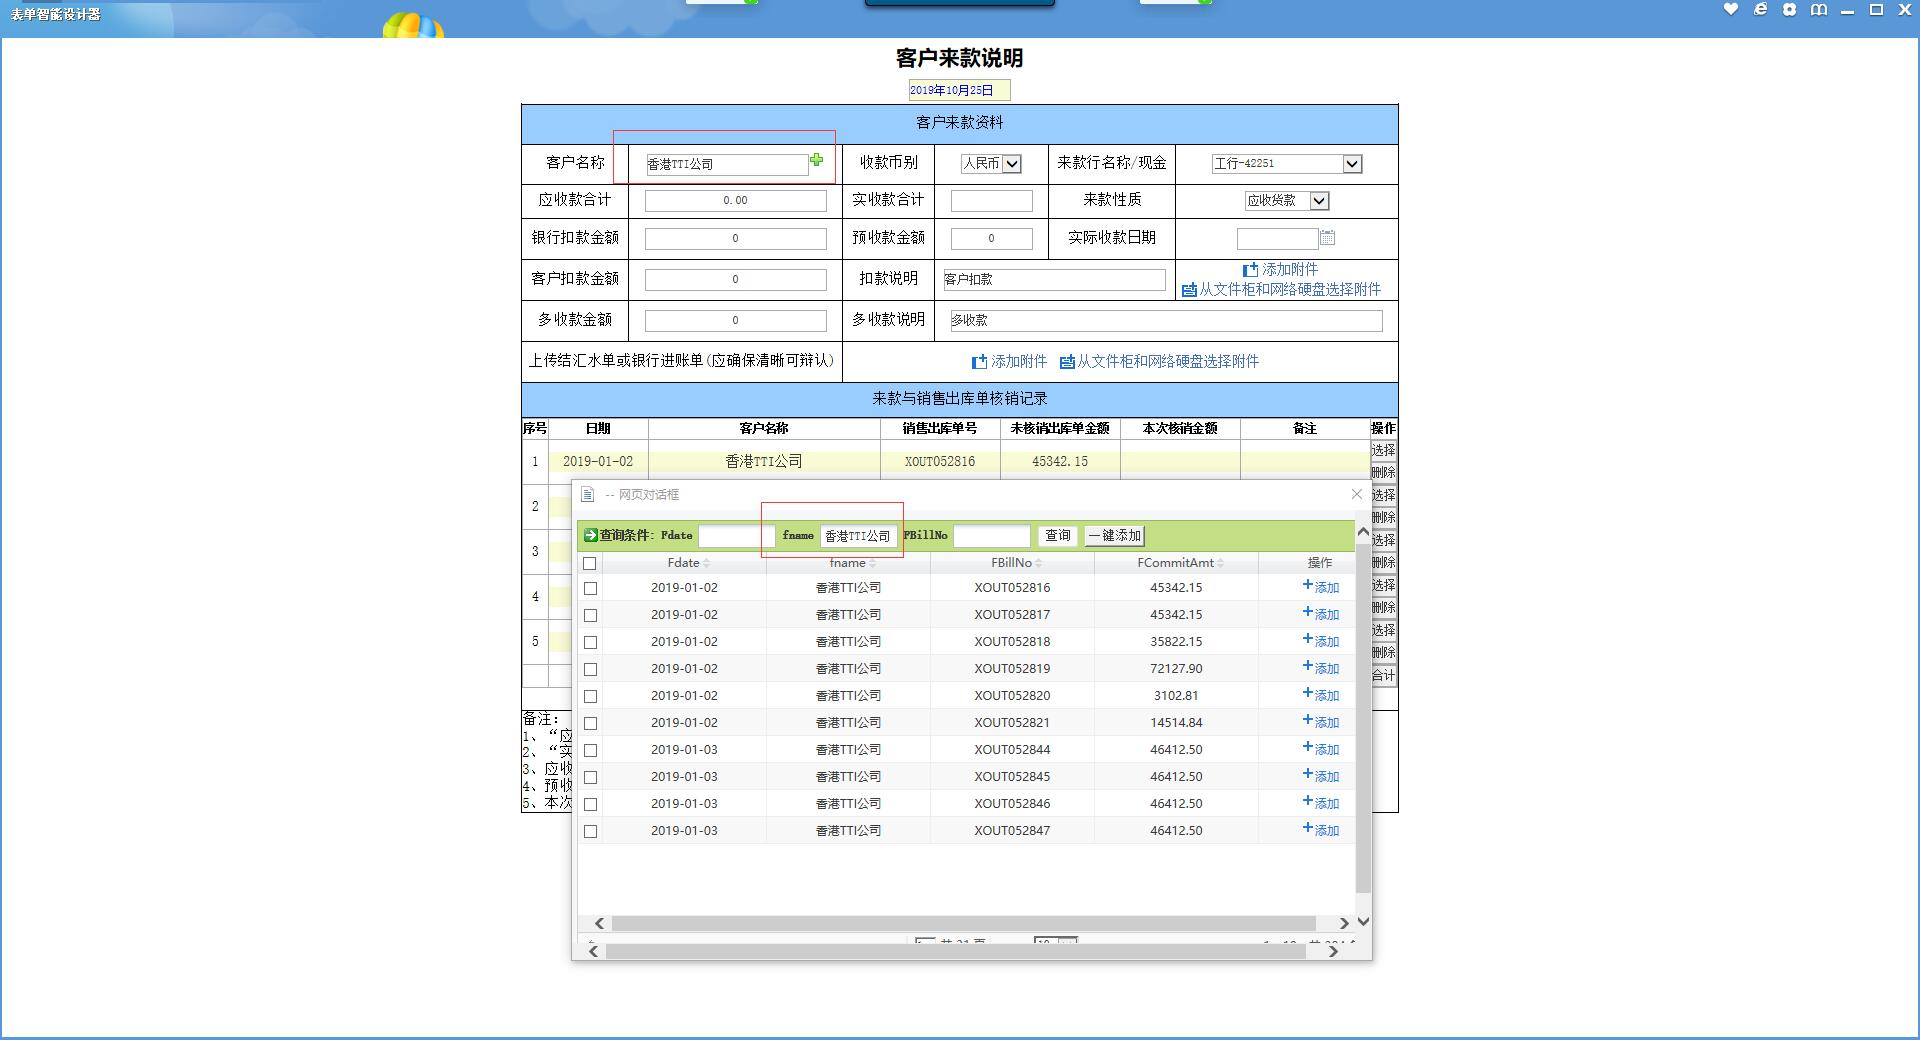Click the date field 2019年10月25日
1920x1040 pixels.
click(959, 90)
